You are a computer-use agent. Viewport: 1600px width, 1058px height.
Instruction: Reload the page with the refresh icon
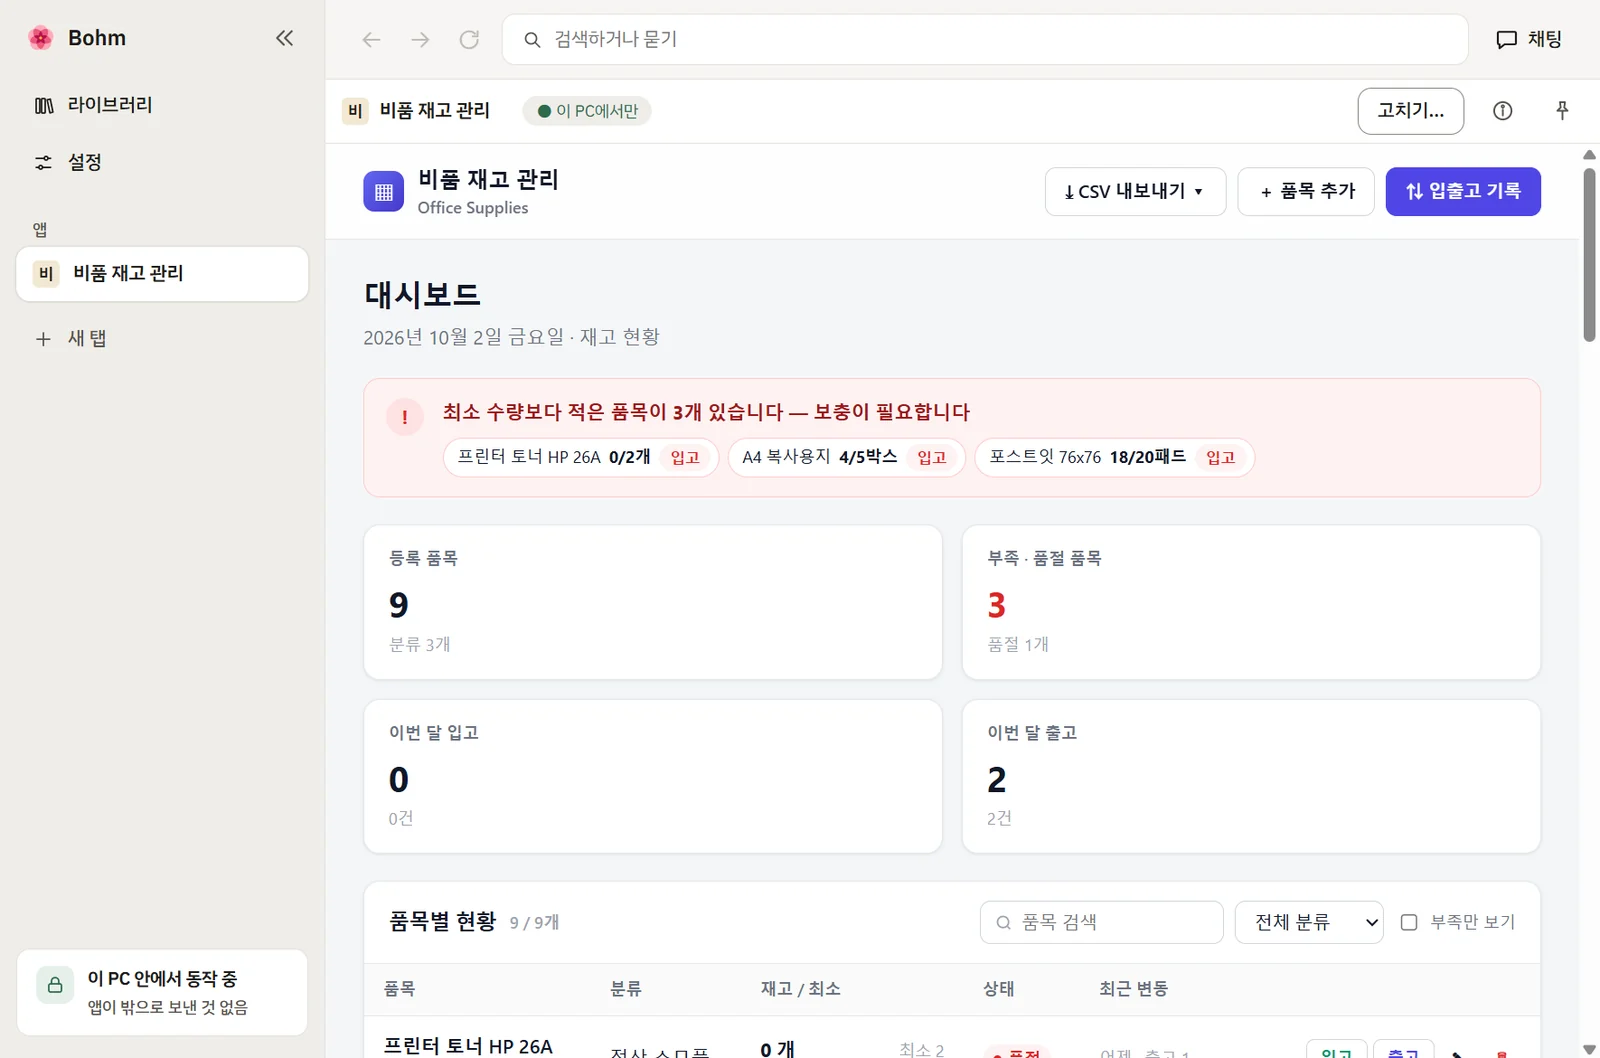pos(469,39)
